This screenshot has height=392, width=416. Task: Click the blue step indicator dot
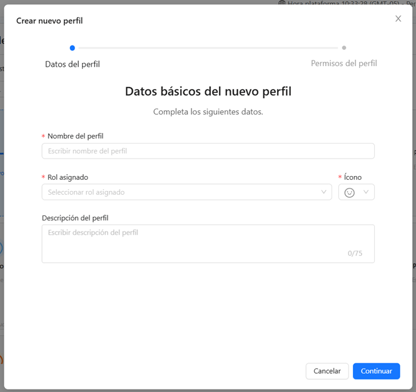pos(72,48)
